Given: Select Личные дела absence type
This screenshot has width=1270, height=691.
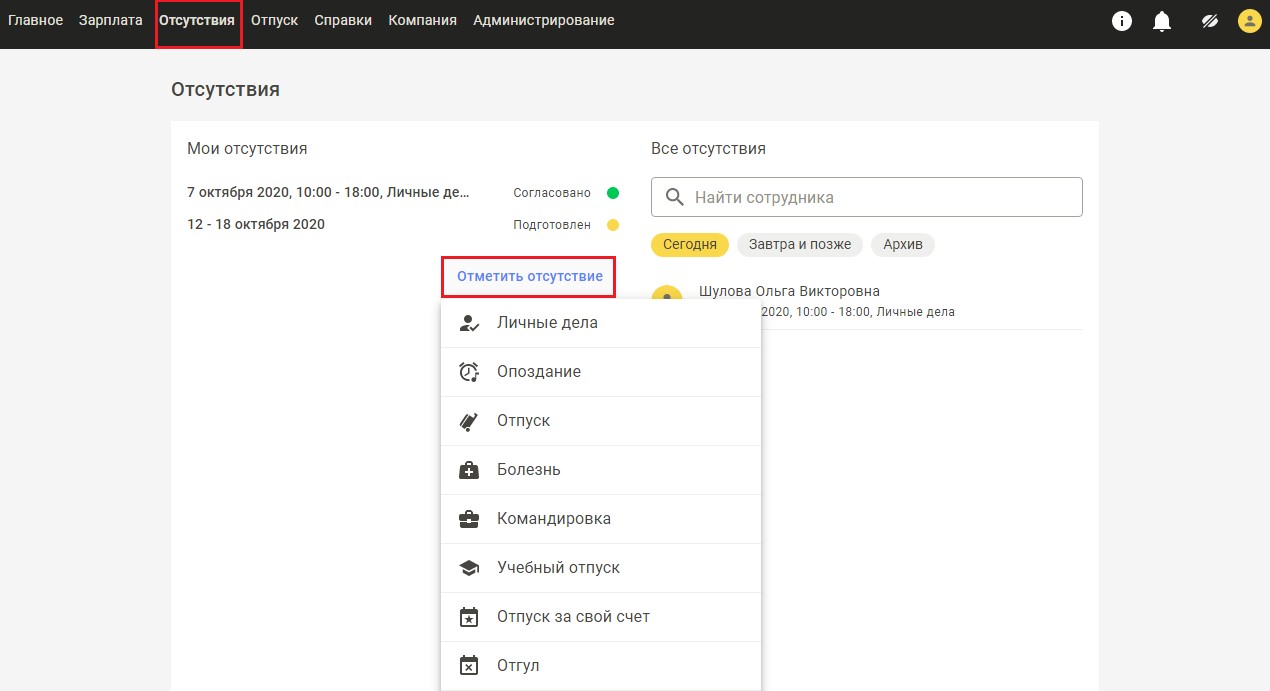Looking at the screenshot, I should coord(601,323).
